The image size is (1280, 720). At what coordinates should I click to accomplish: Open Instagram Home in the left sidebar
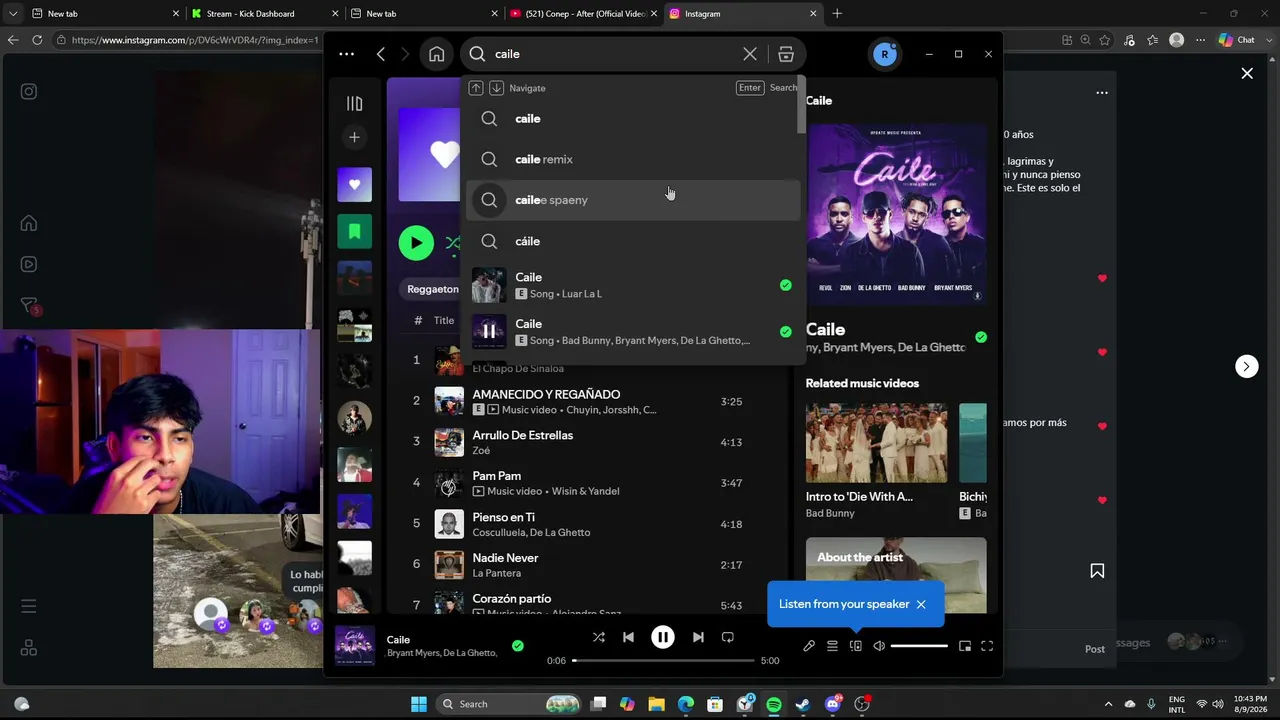tap(29, 223)
